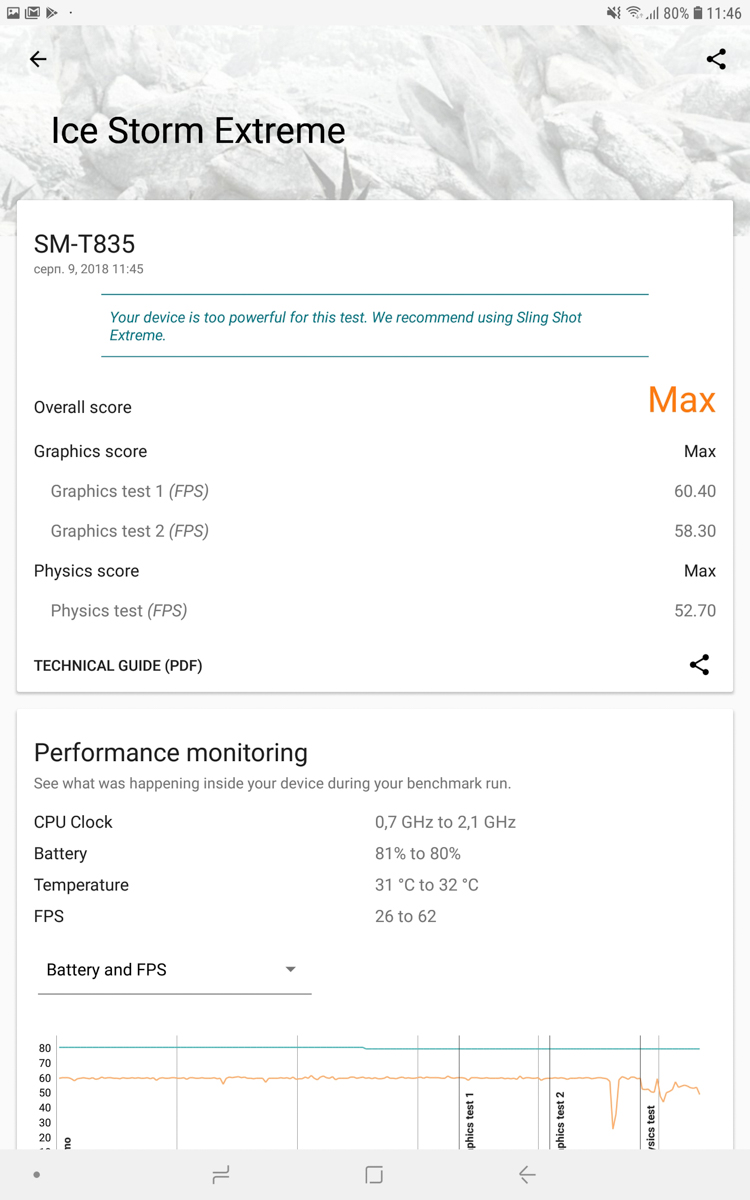The height and width of the screenshot is (1200, 750).
Task: Tap the orange Max overall score
Action: 682,400
